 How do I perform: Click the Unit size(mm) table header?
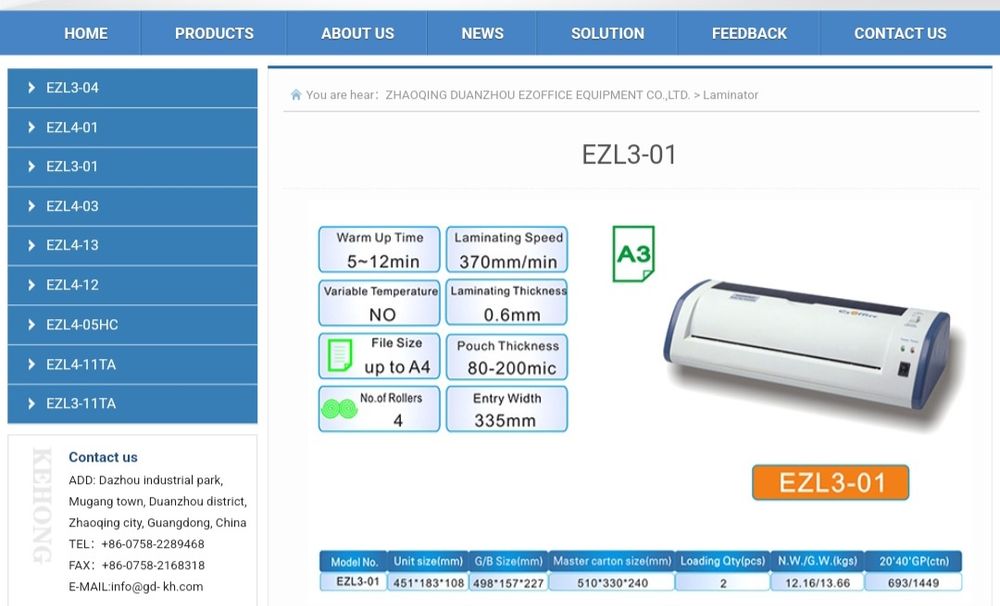[x=428, y=561]
